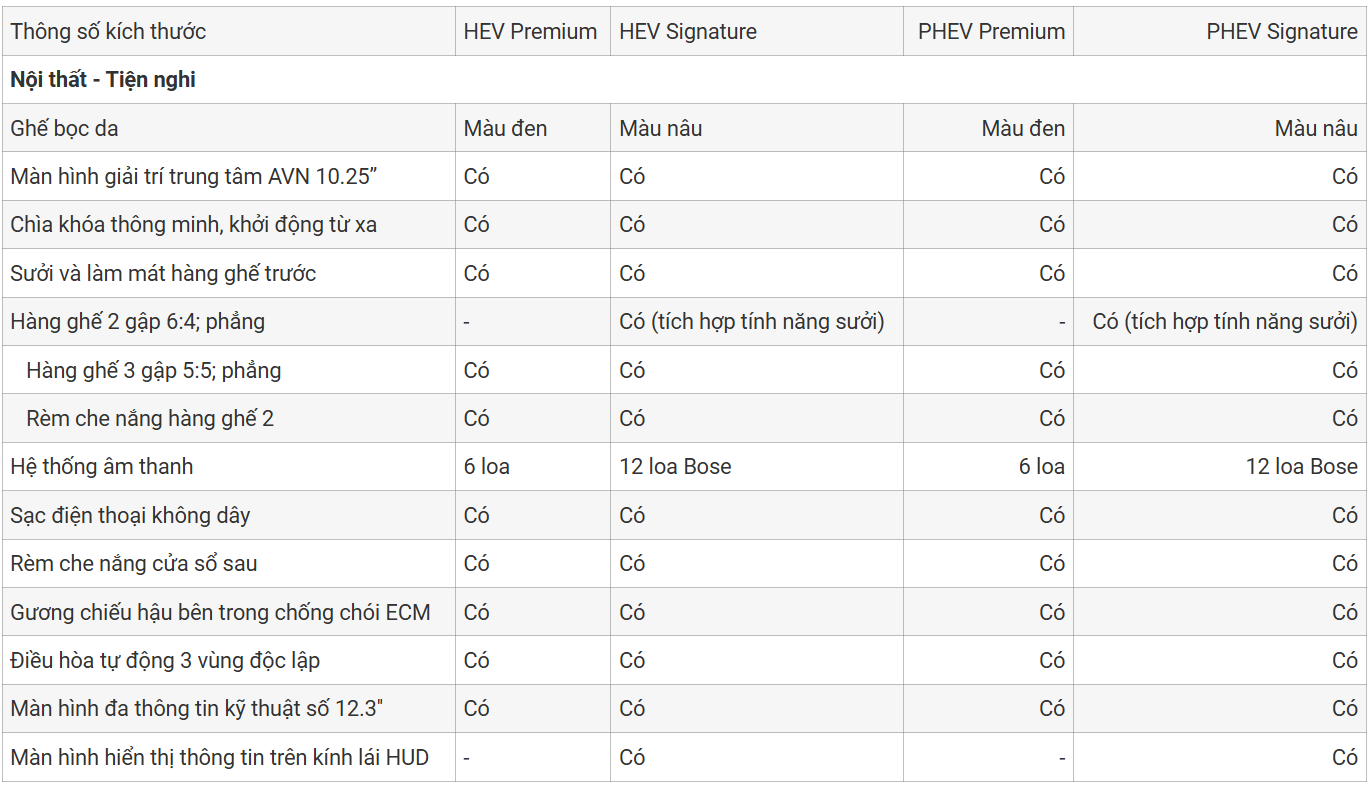Click the Ghế bọc da row label
Image resolution: width=1369 pixels, height=786 pixels.
[x=64, y=128]
